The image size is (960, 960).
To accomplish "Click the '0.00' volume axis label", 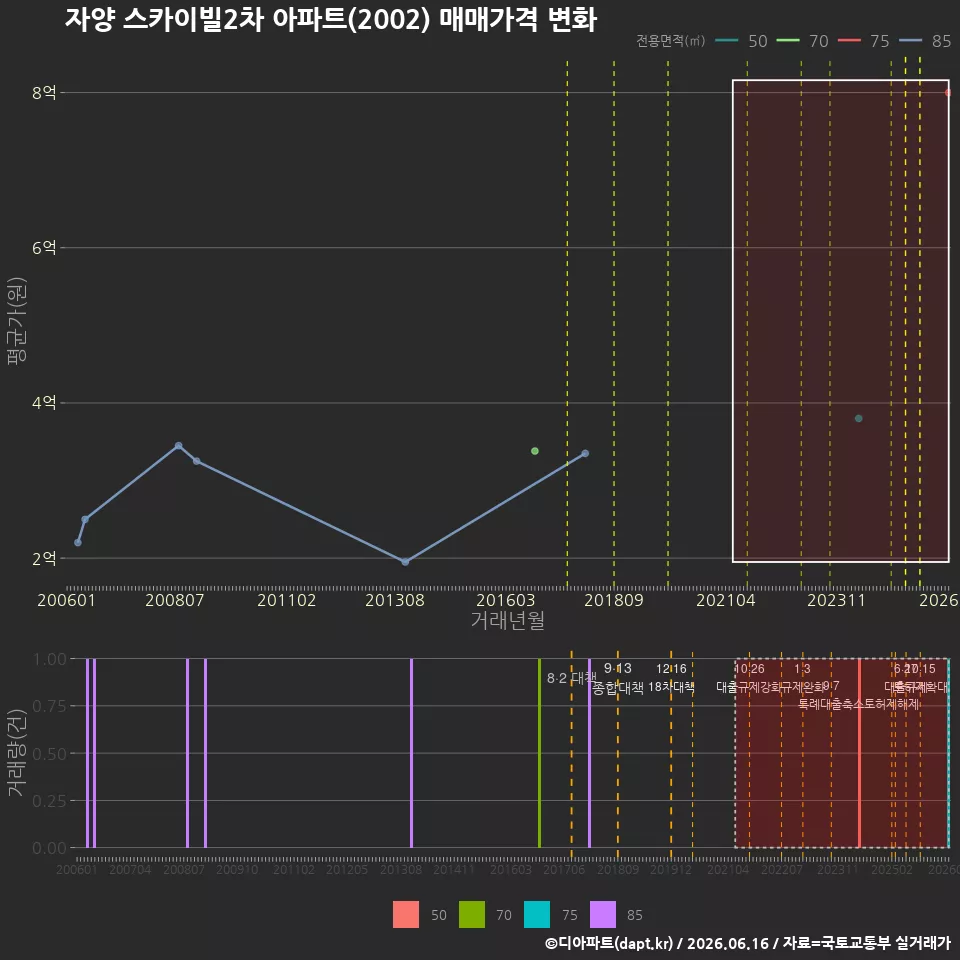I will (x=50, y=848).
